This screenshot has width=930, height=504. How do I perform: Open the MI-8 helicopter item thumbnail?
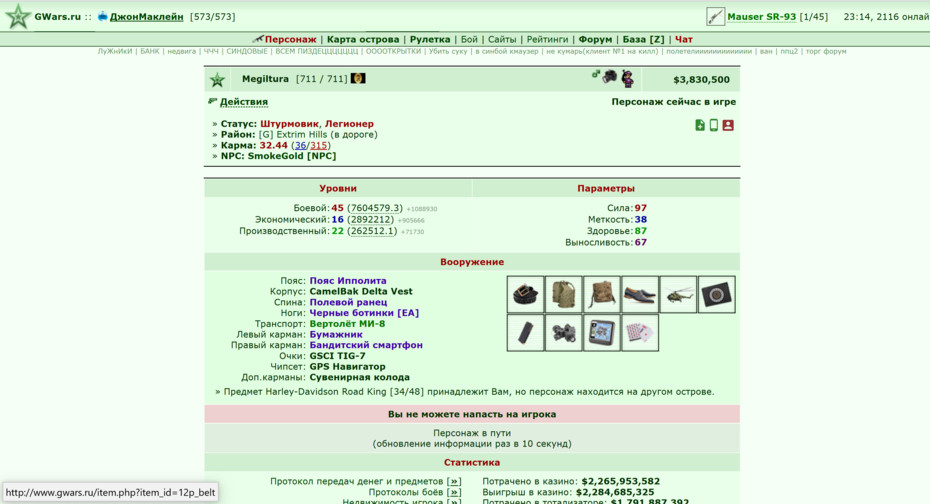678,294
